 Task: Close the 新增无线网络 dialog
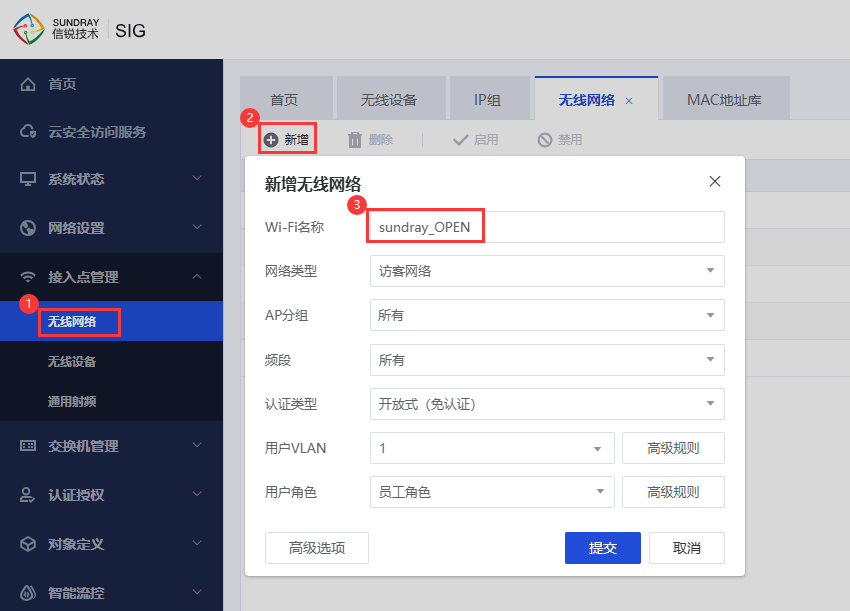point(715,181)
